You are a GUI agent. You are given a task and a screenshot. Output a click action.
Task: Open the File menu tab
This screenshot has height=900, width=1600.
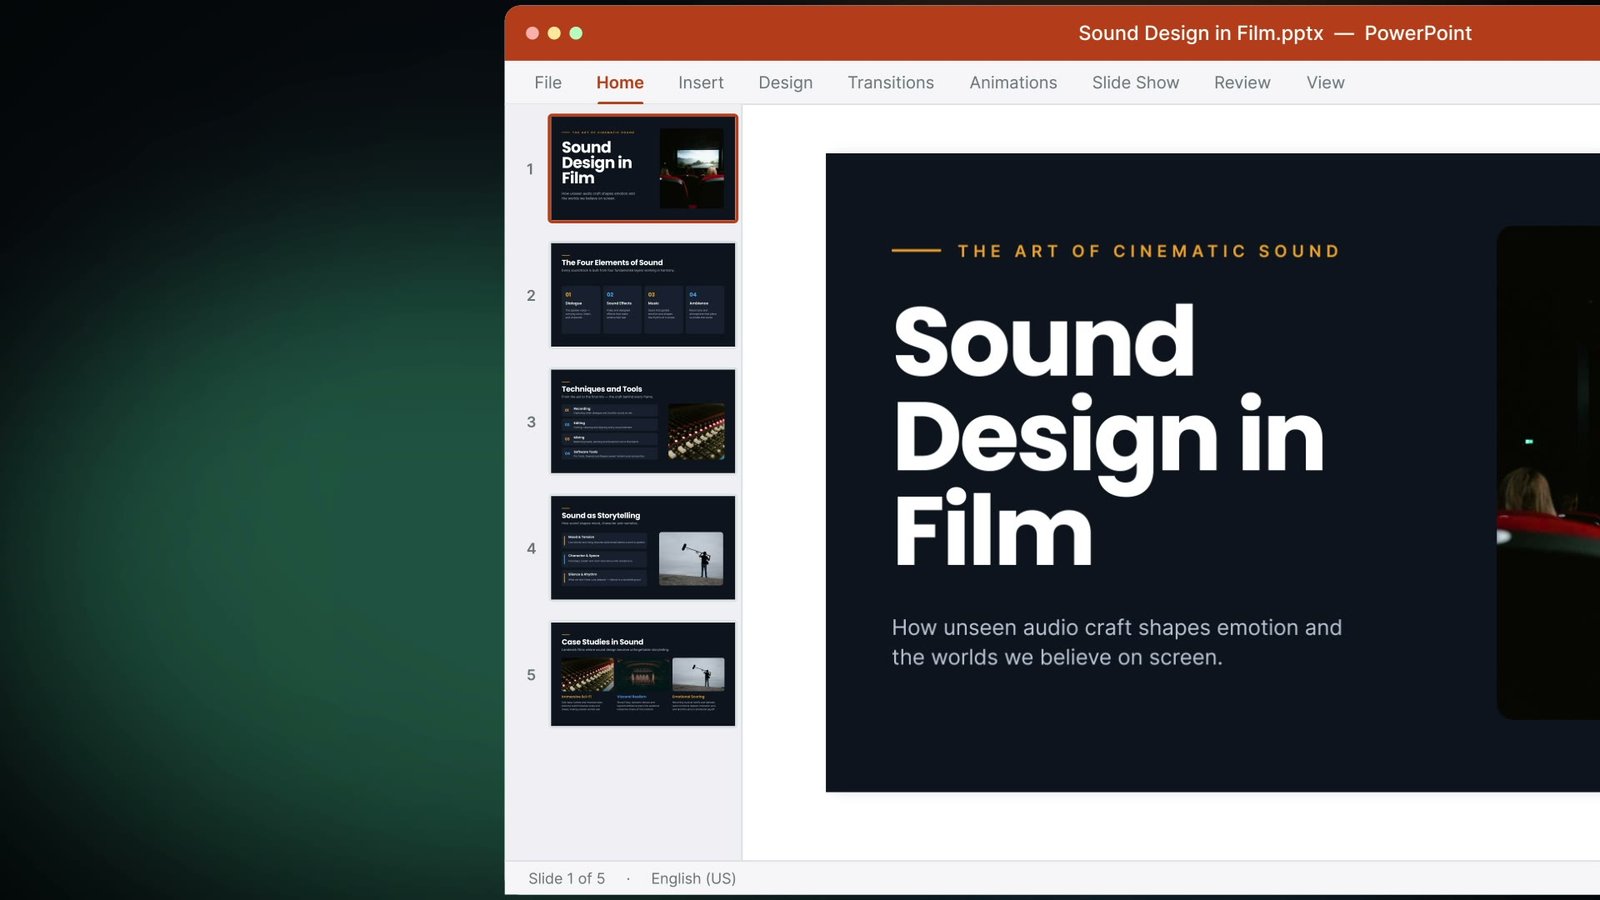(548, 83)
